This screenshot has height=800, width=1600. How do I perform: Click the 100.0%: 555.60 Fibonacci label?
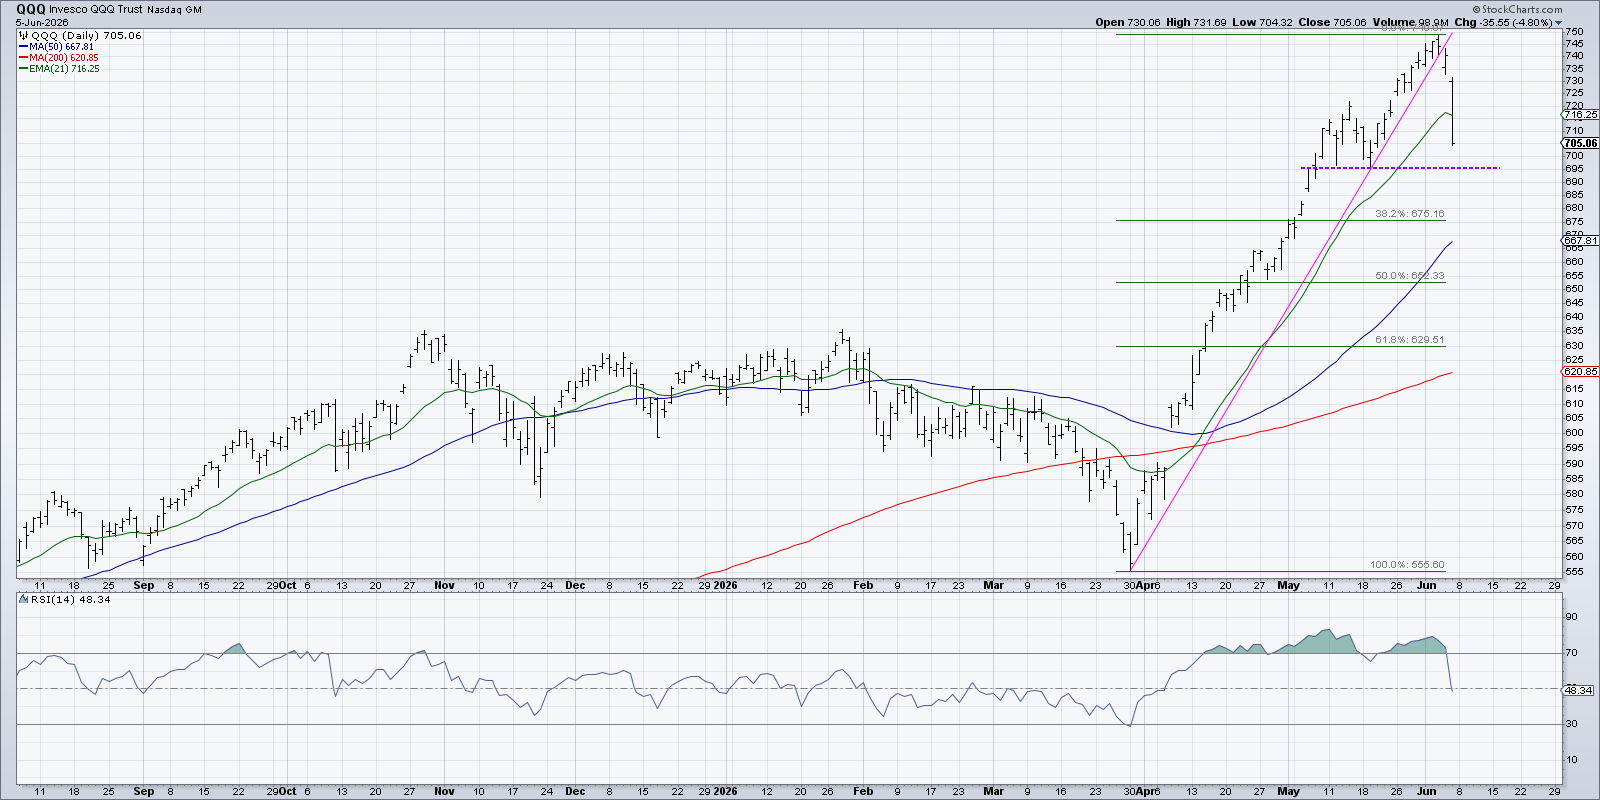1407,565
